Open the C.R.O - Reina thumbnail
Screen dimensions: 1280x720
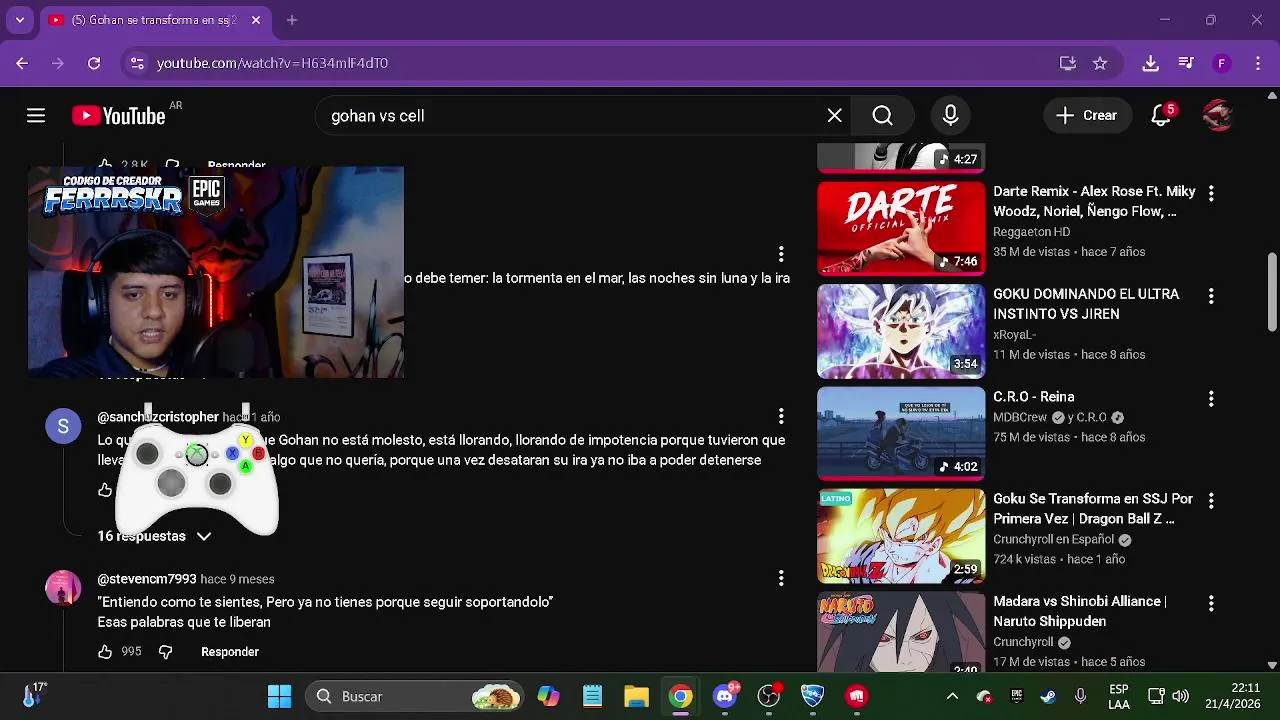(x=901, y=435)
